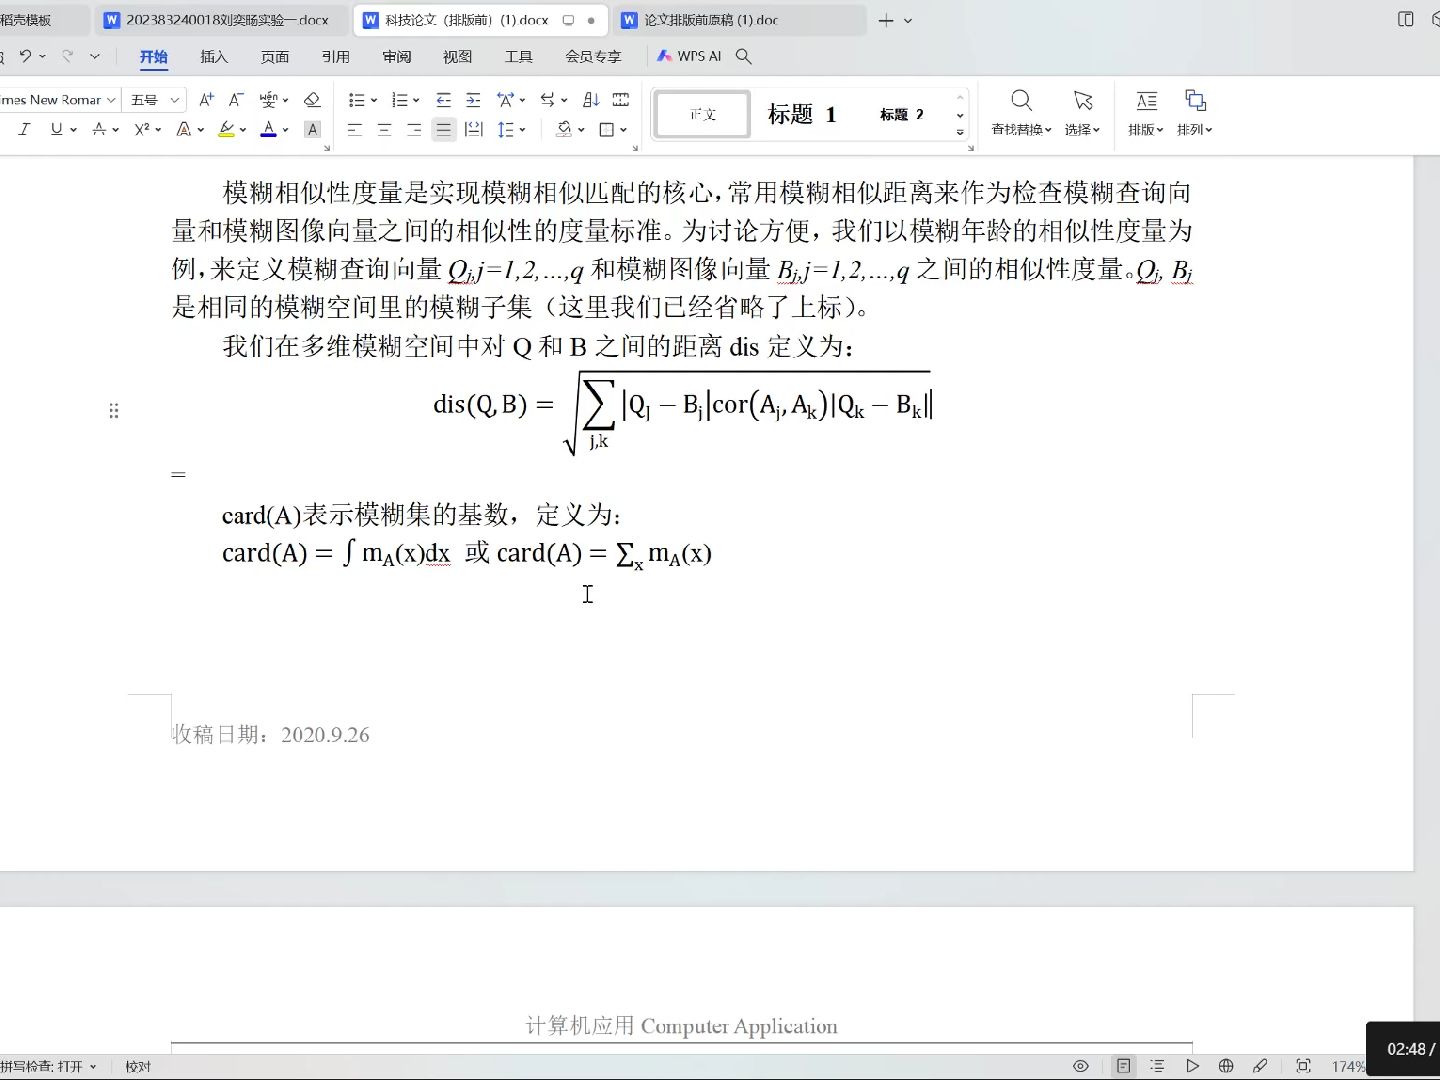
Task: Switch to the 引用 ribbon tab
Action: coord(336,57)
